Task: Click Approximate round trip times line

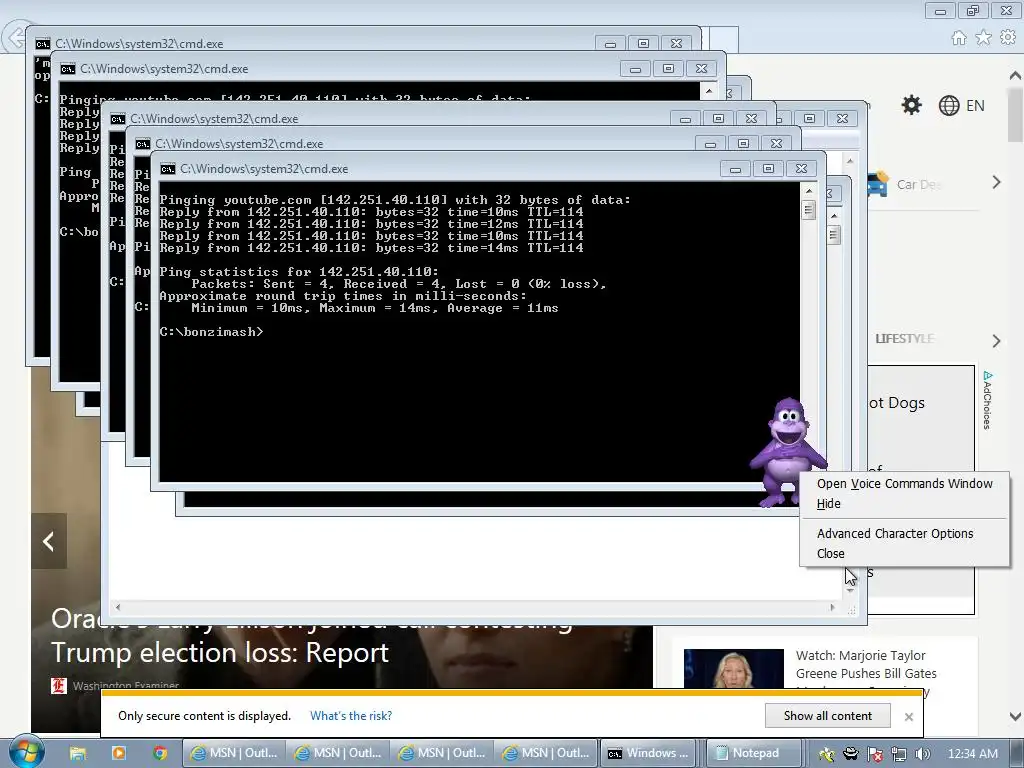Action: (x=343, y=296)
